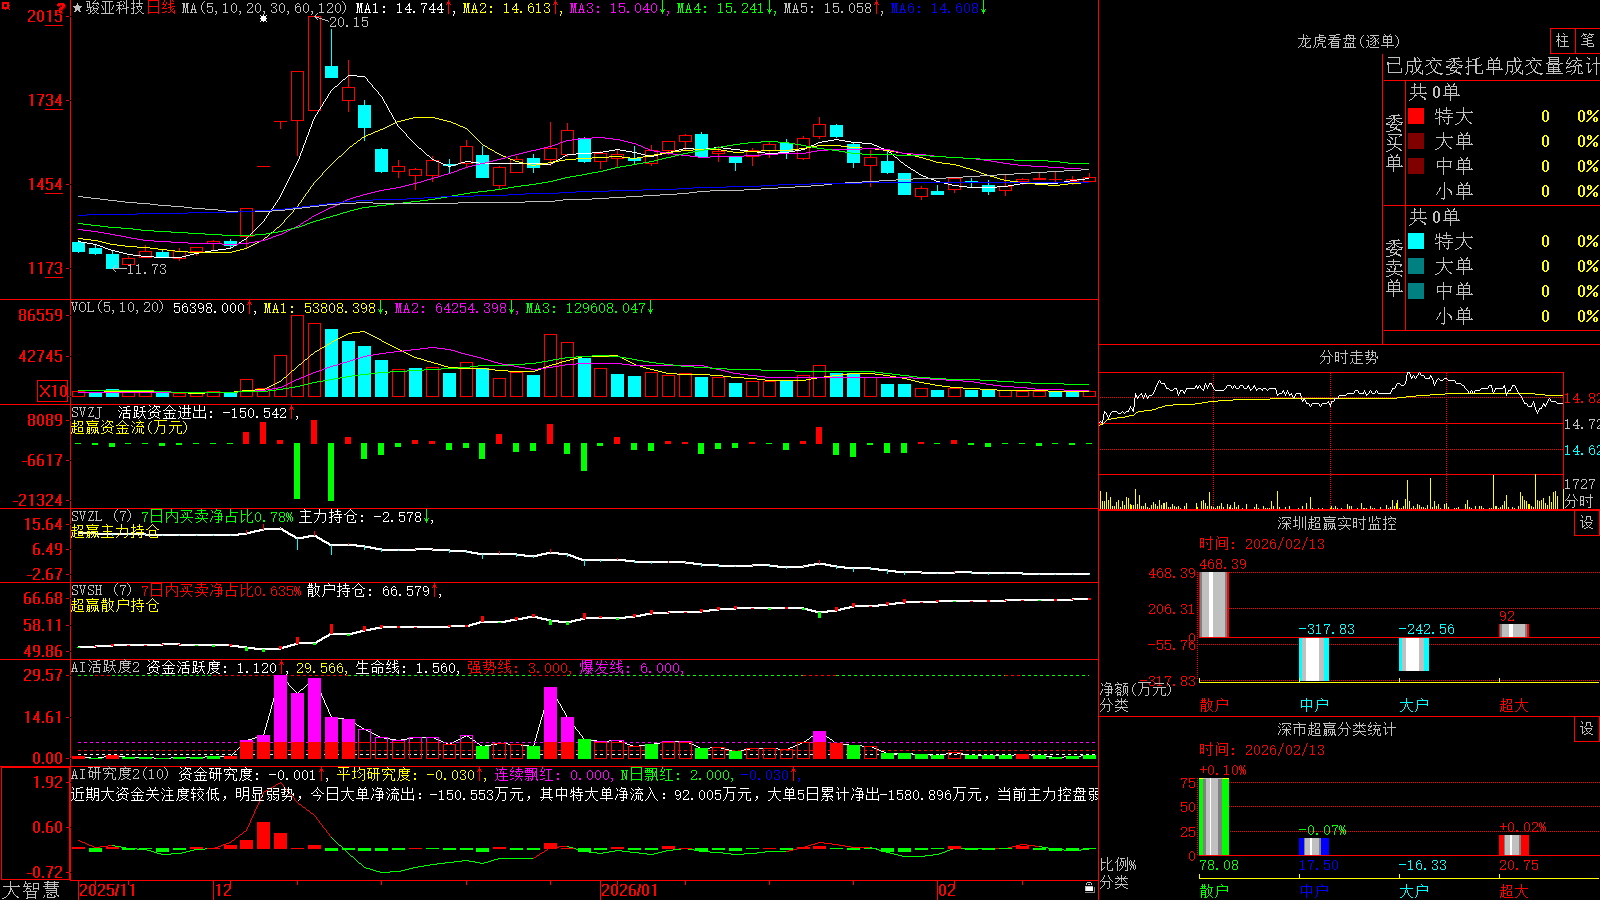Select 超大 category in 深市超赢分类统计
This screenshot has height=900, width=1600.
(1514, 890)
